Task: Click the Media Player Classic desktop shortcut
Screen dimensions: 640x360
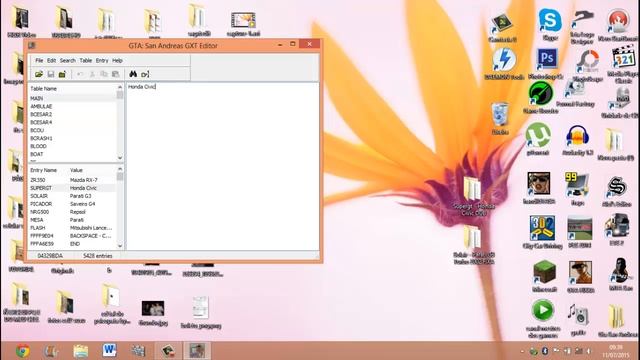Action: click(x=622, y=64)
